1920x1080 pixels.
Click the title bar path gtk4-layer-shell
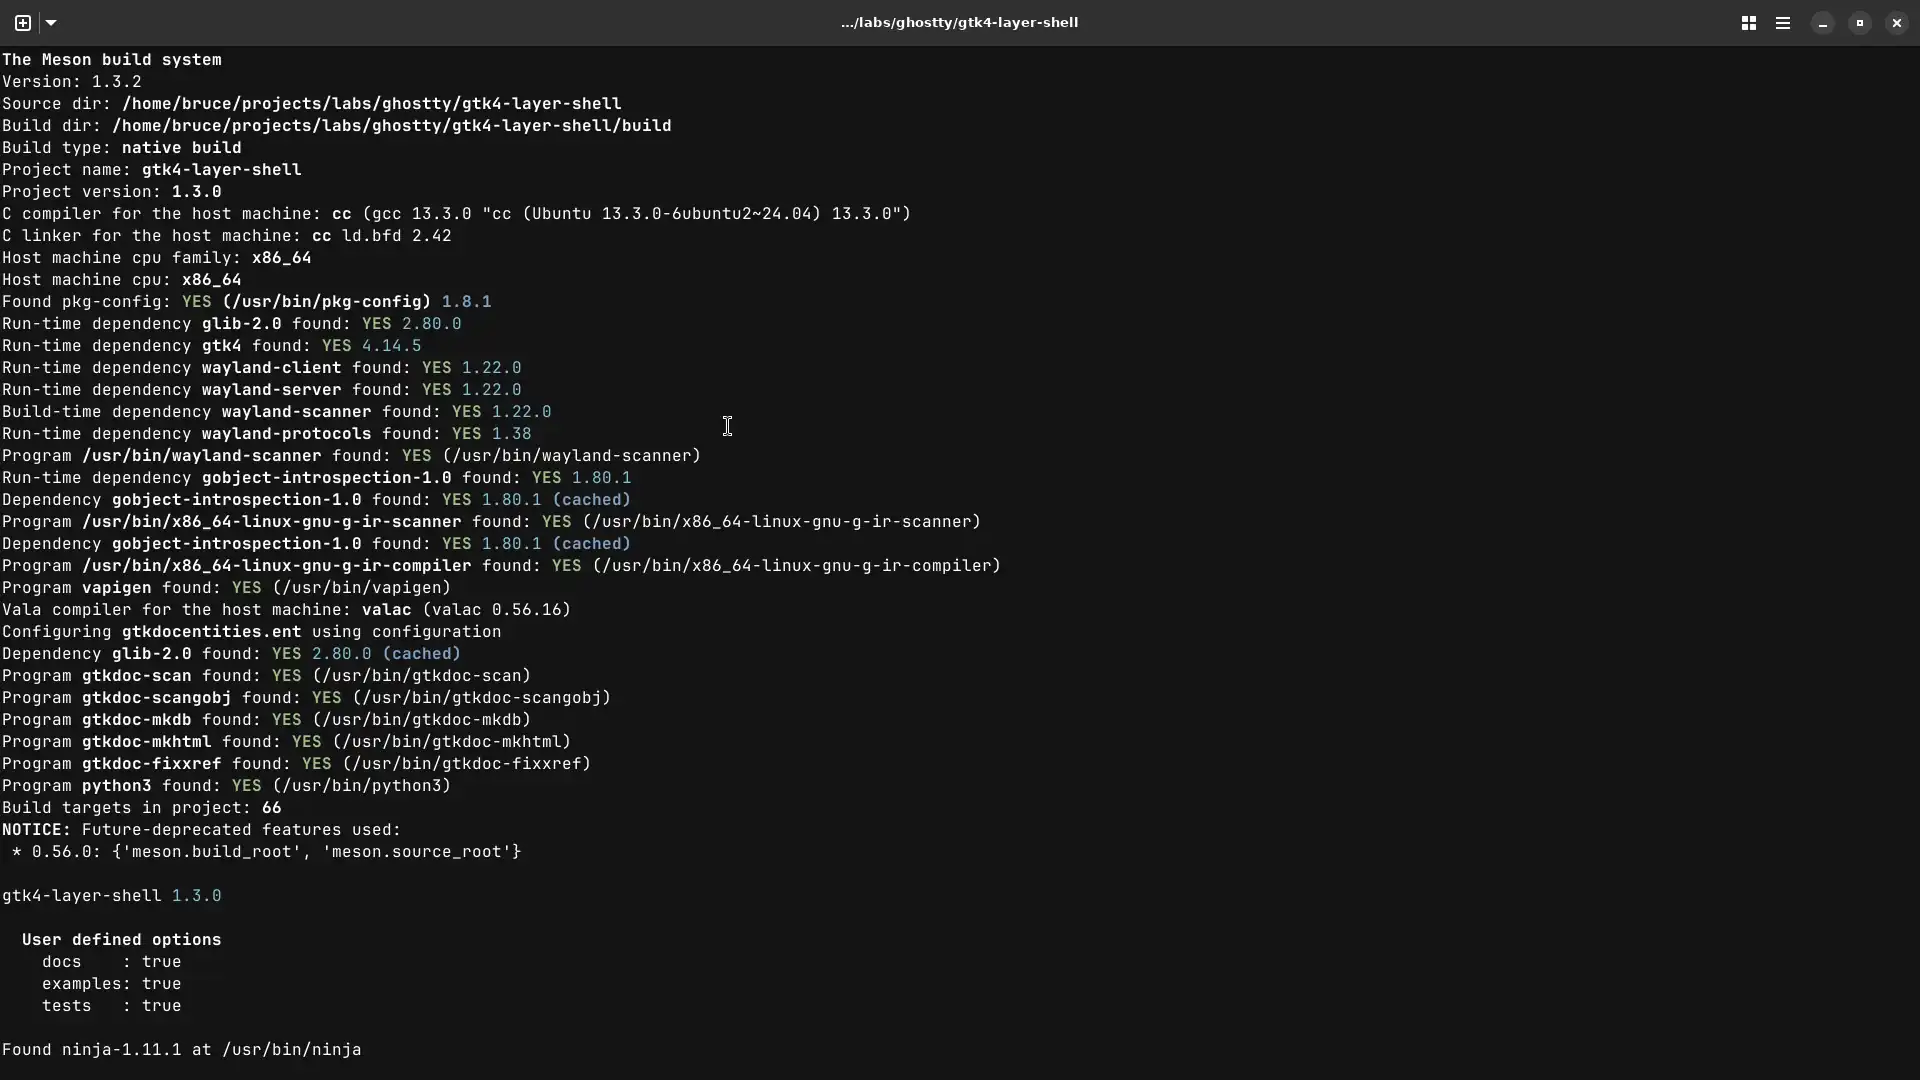click(959, 22)
